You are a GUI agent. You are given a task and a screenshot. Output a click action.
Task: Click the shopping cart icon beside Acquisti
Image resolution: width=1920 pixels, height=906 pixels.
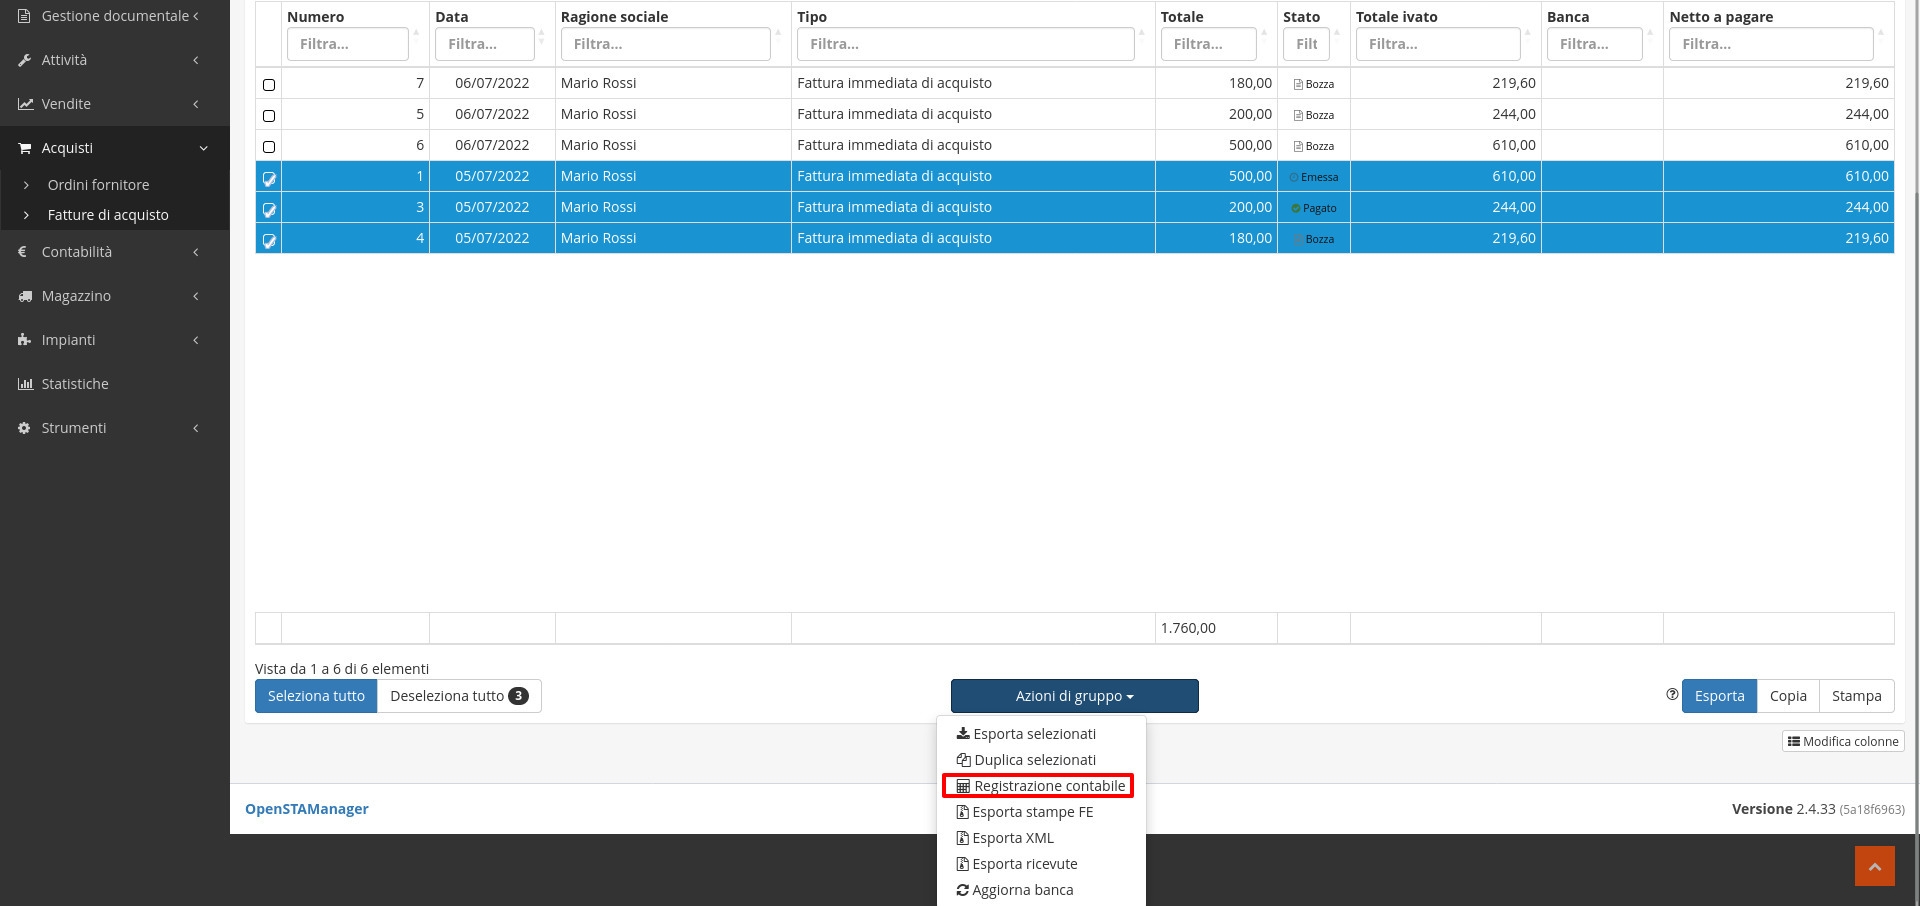tap(25, 148)
